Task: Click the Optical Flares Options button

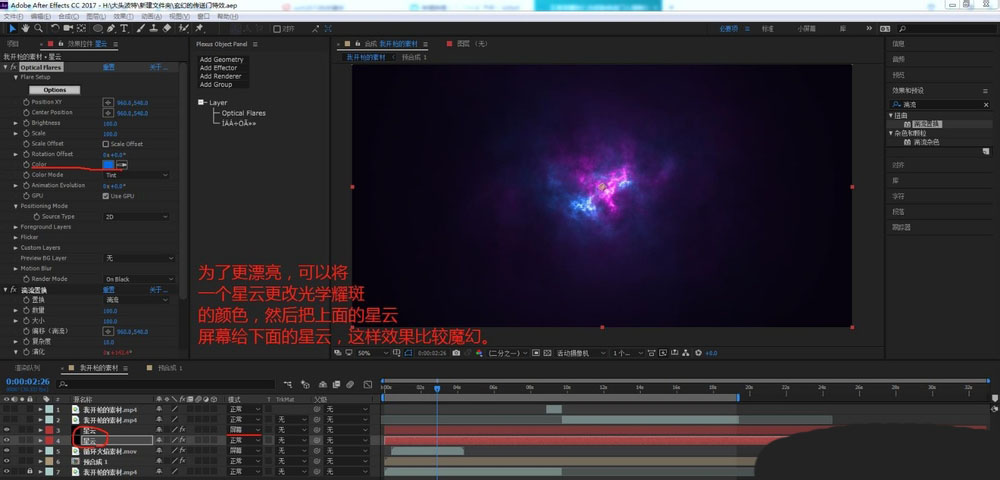Action: click(x=55, y=90)
